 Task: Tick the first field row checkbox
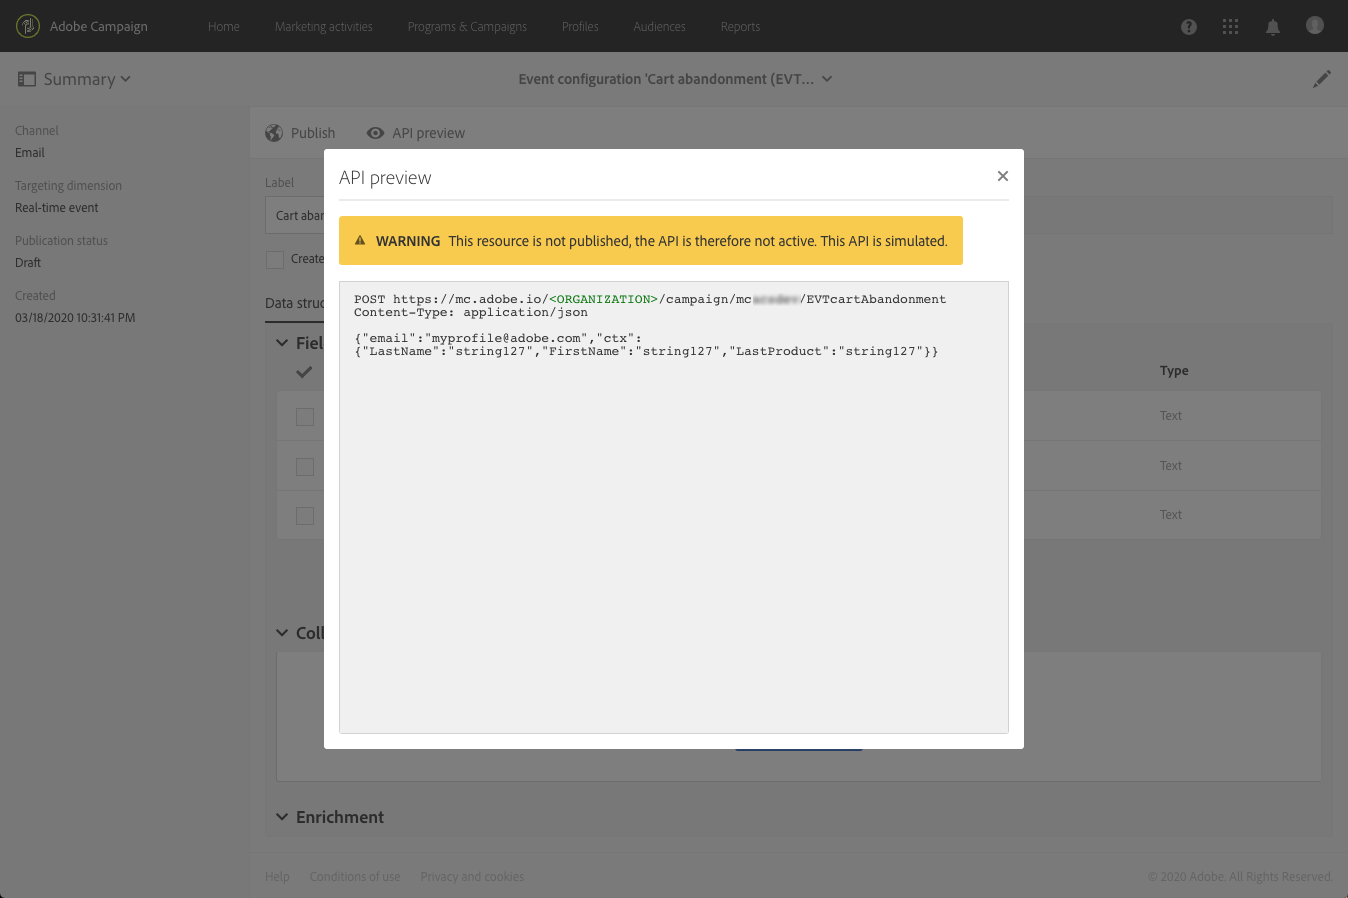point(305,417)
